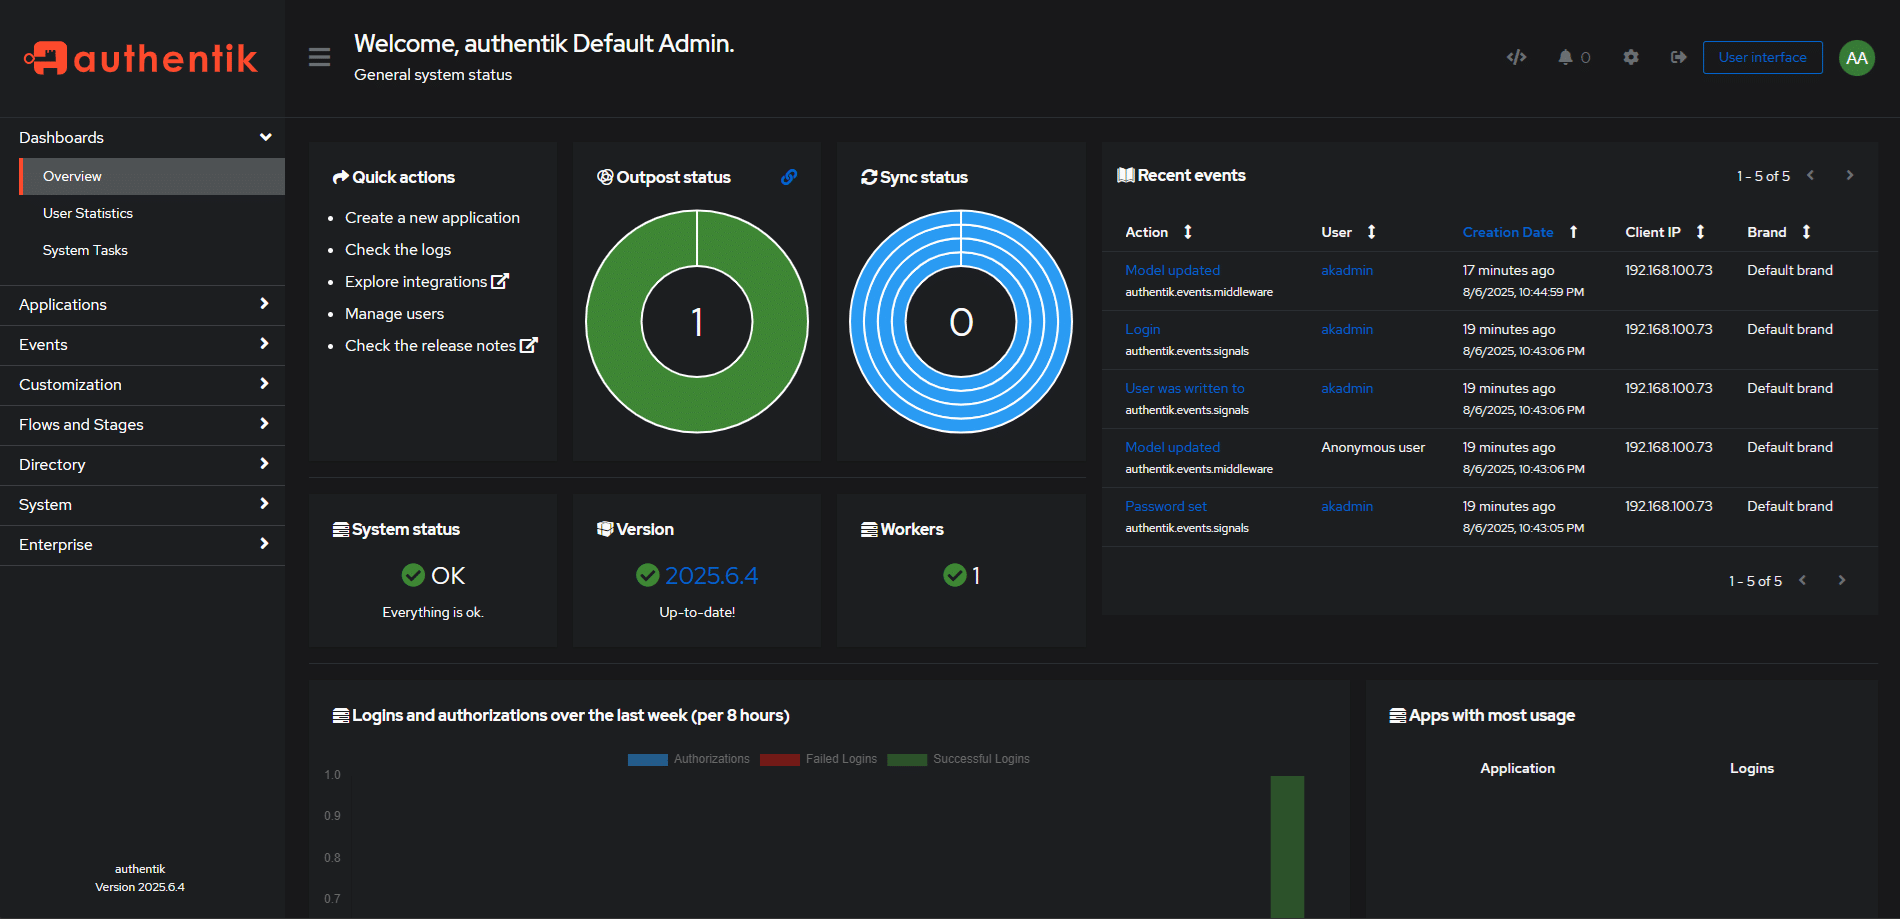
Task: Click the sign out icon
Action: pyautogui.click(x=1679, y=57)
